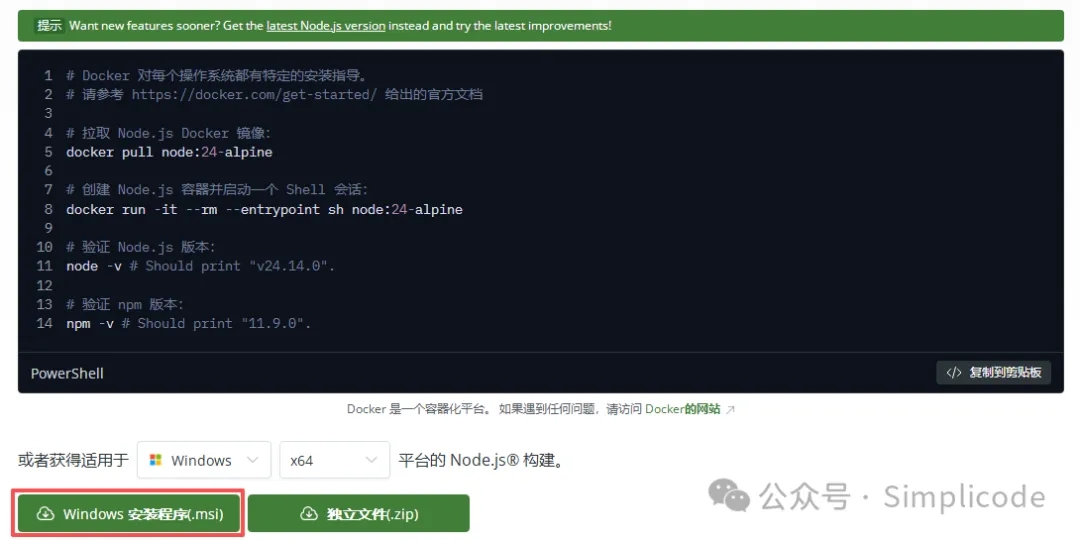Click the 提示 badge in green banner
This screenshot has height=540, width=1080.
(x=50, y=25)
